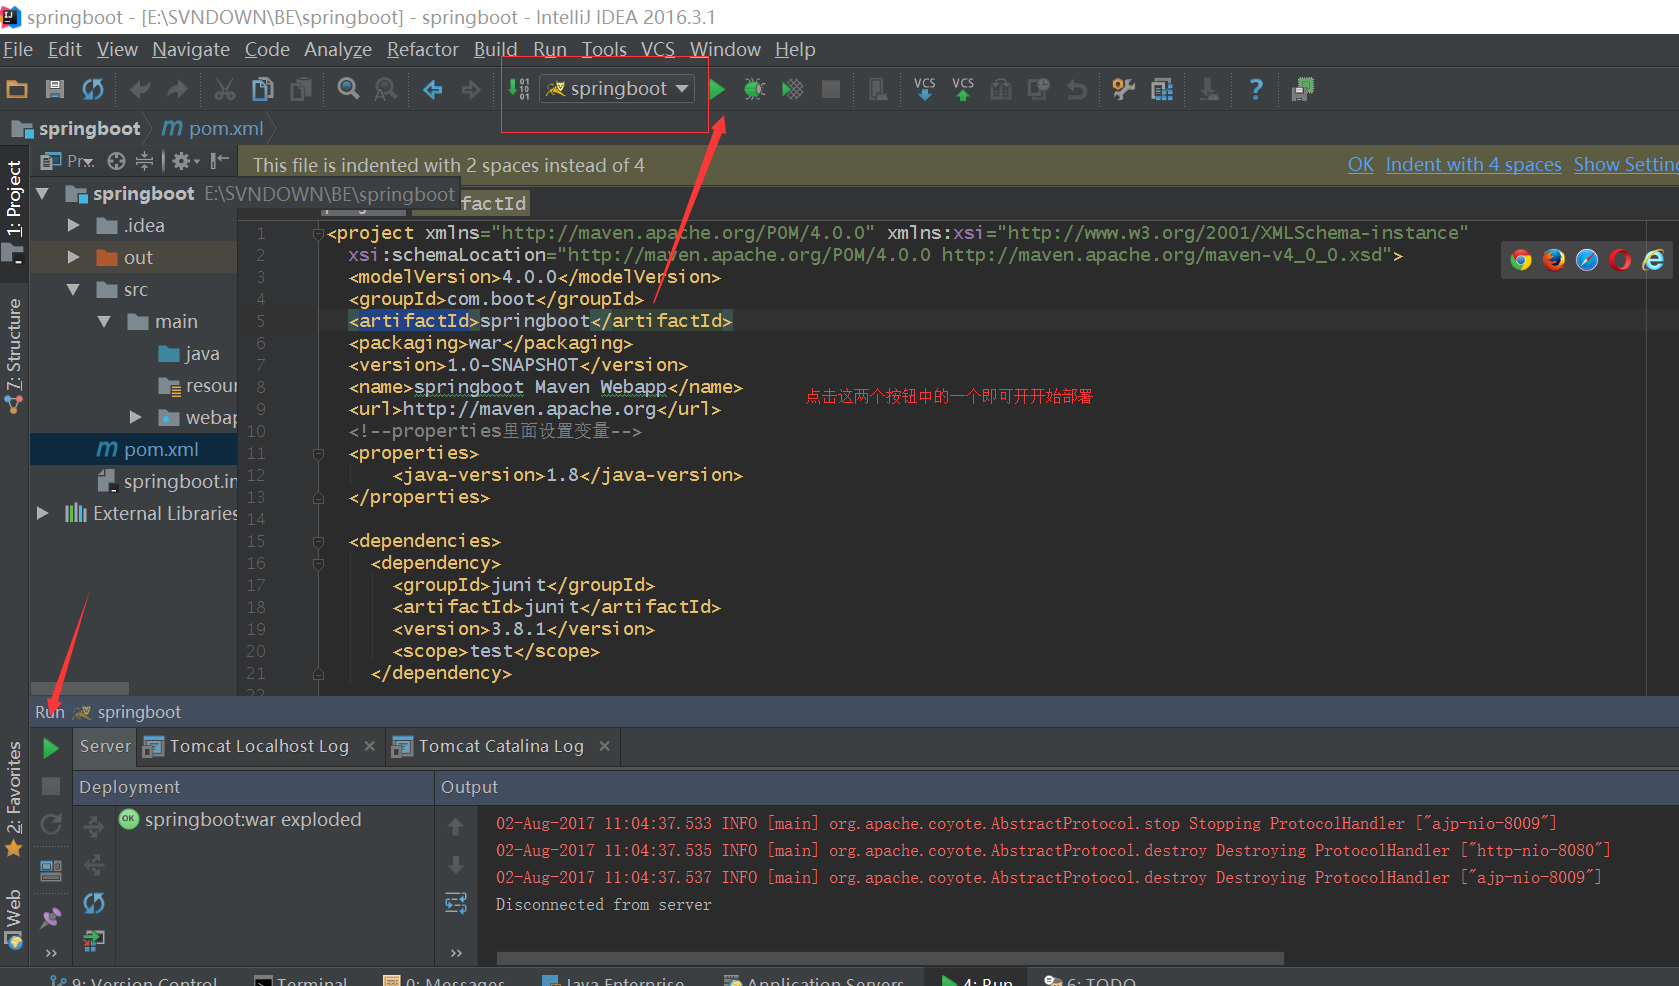The height and width of the screenshot is (986, 1679).
Task: Click Scroll from Source target icon in Project panel
Action: click(x=116, y=161)
